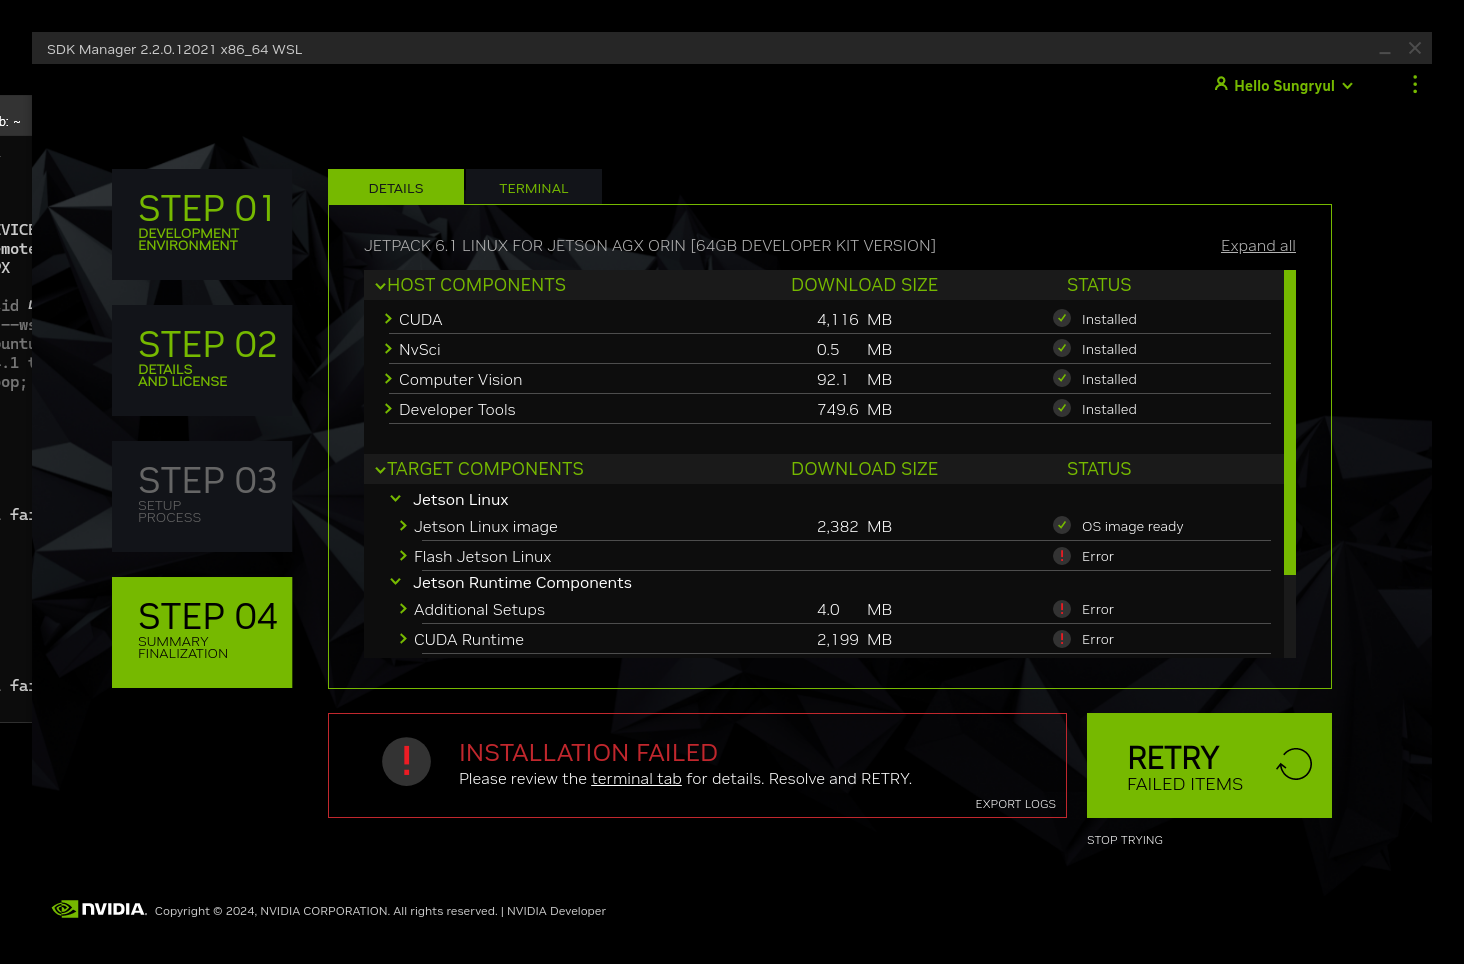Go to Step 02 Details and License

pos(202,360)
